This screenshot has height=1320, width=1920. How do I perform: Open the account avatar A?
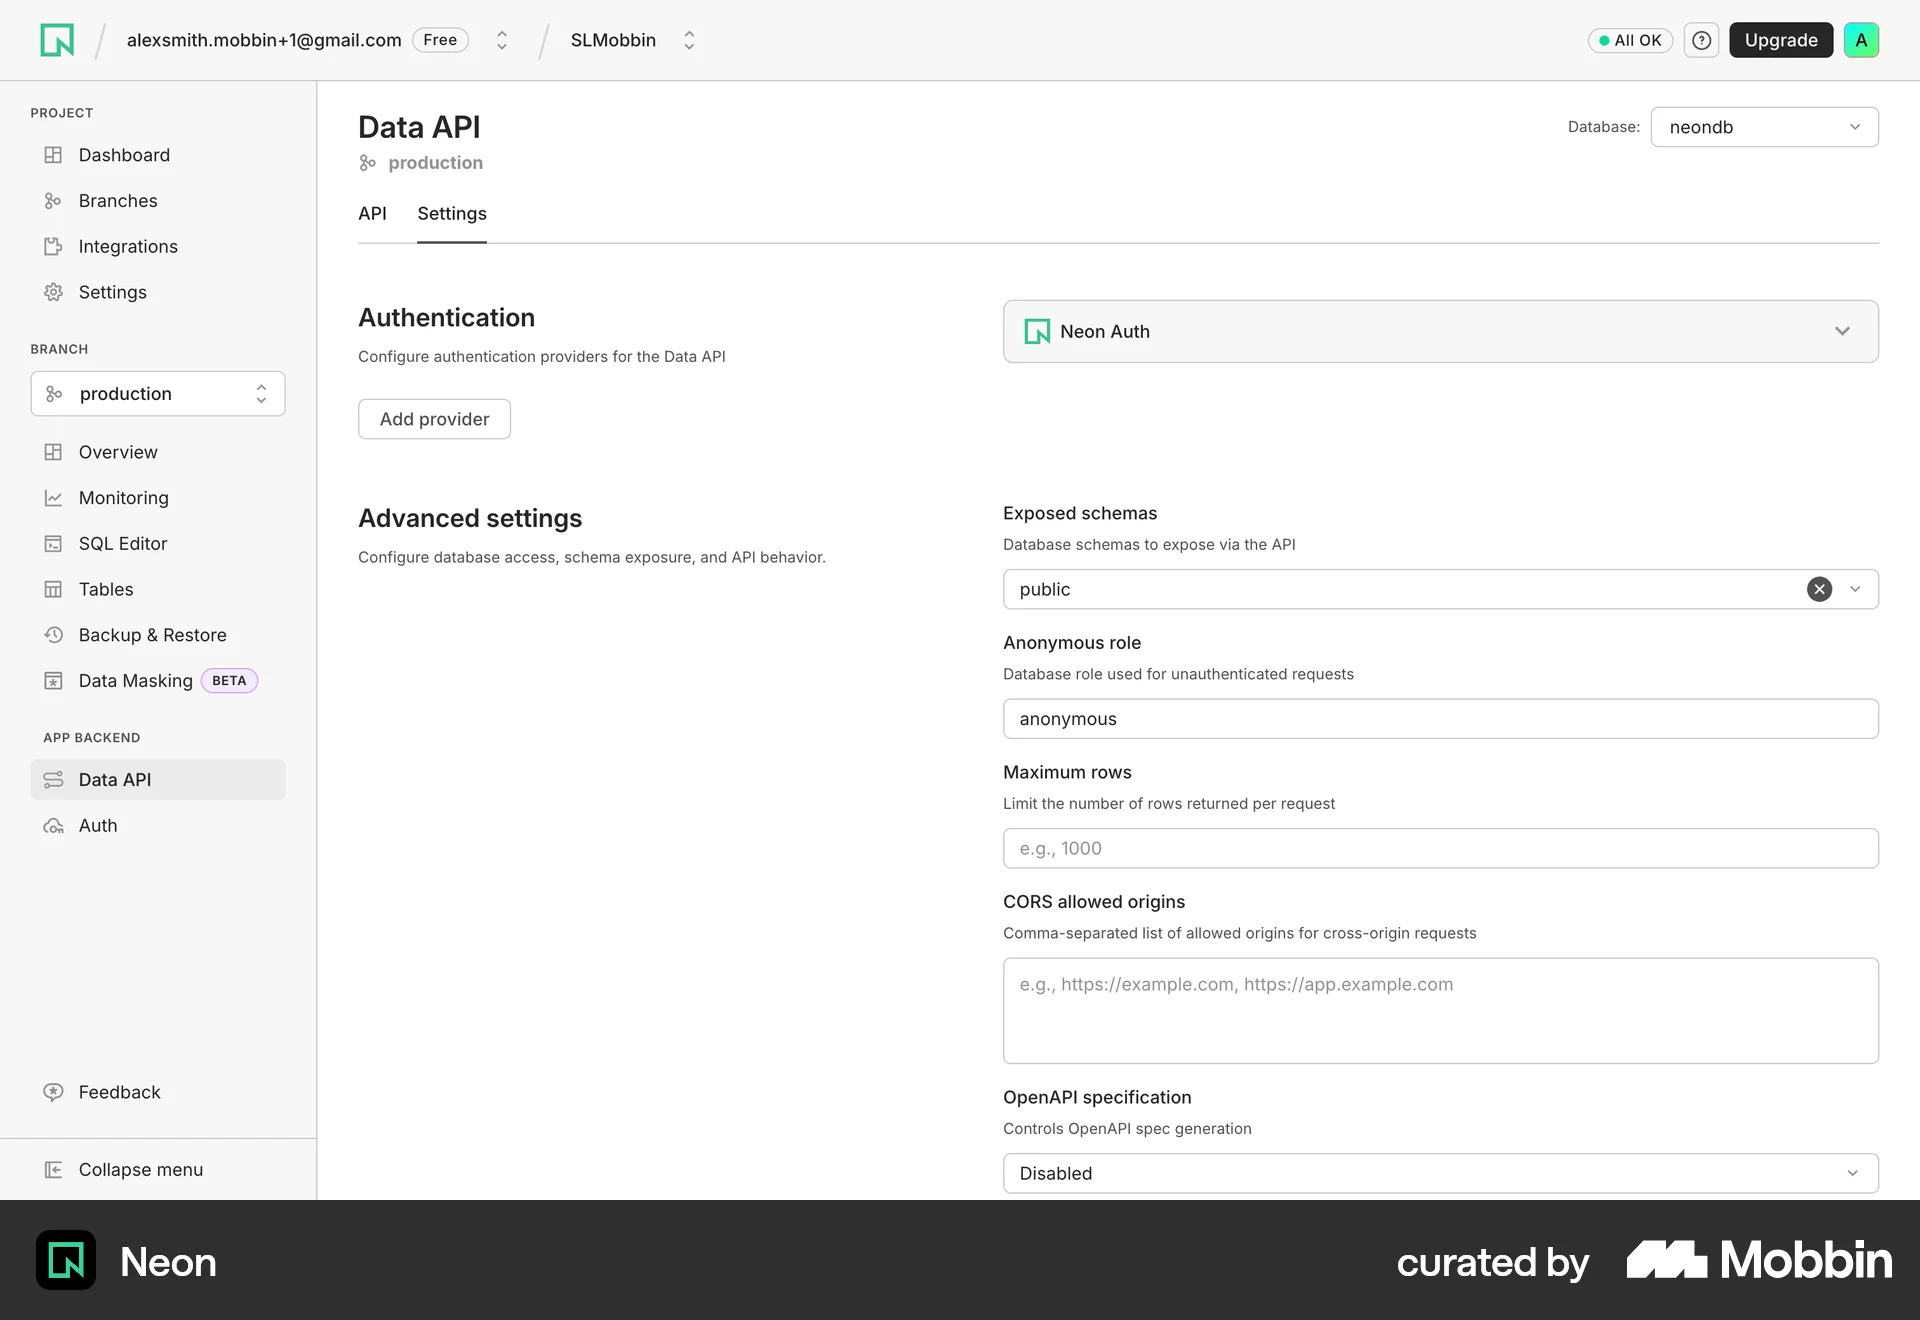1861,40
